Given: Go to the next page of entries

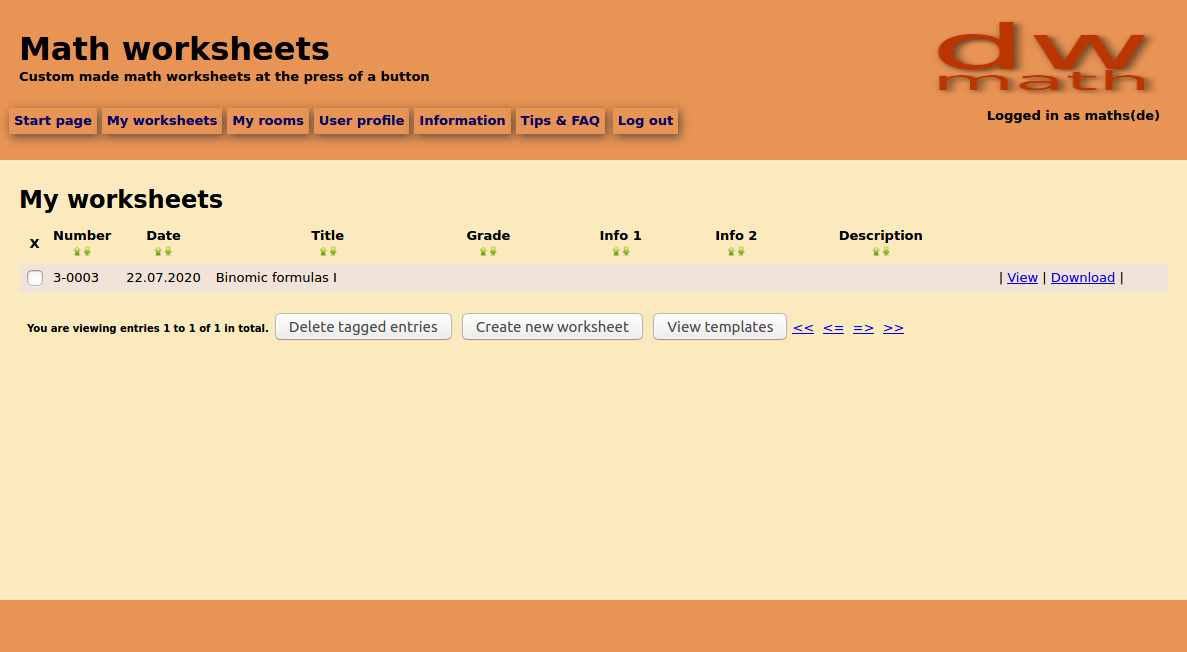Looking at the screenshot, I should click(x=863, y=327).
